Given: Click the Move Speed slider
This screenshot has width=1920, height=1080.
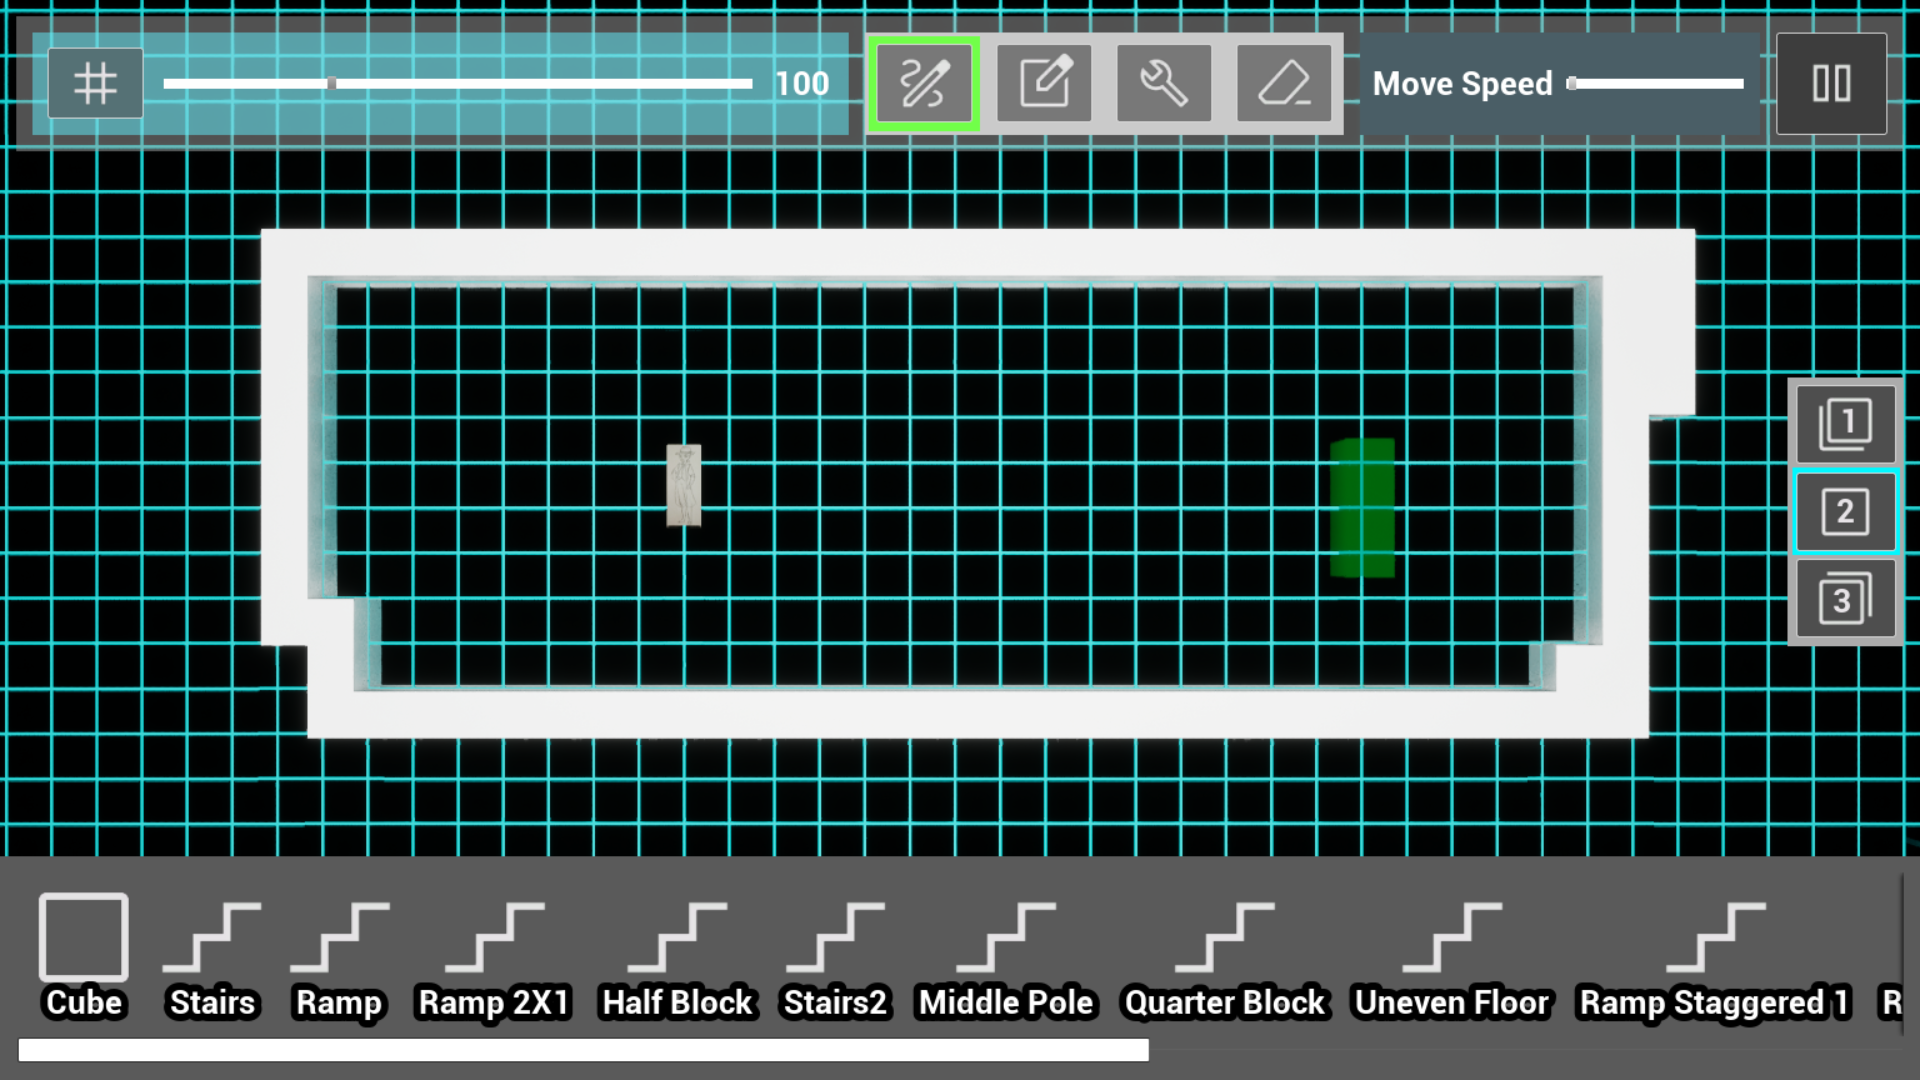Looking at the screenshot, I should (x=1655, y=84).
